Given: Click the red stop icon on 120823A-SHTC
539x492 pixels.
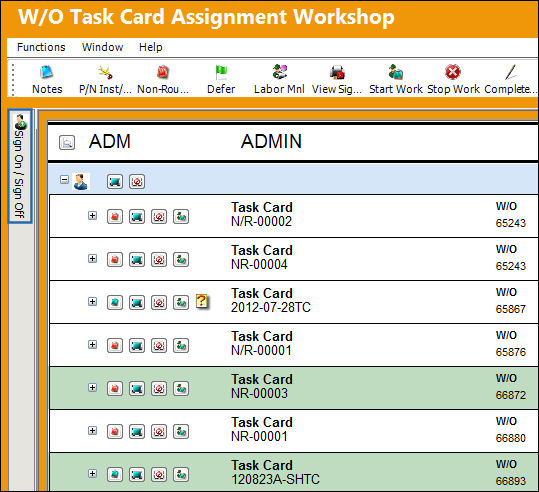Looking at the screenshot, I should pos(159,474).
